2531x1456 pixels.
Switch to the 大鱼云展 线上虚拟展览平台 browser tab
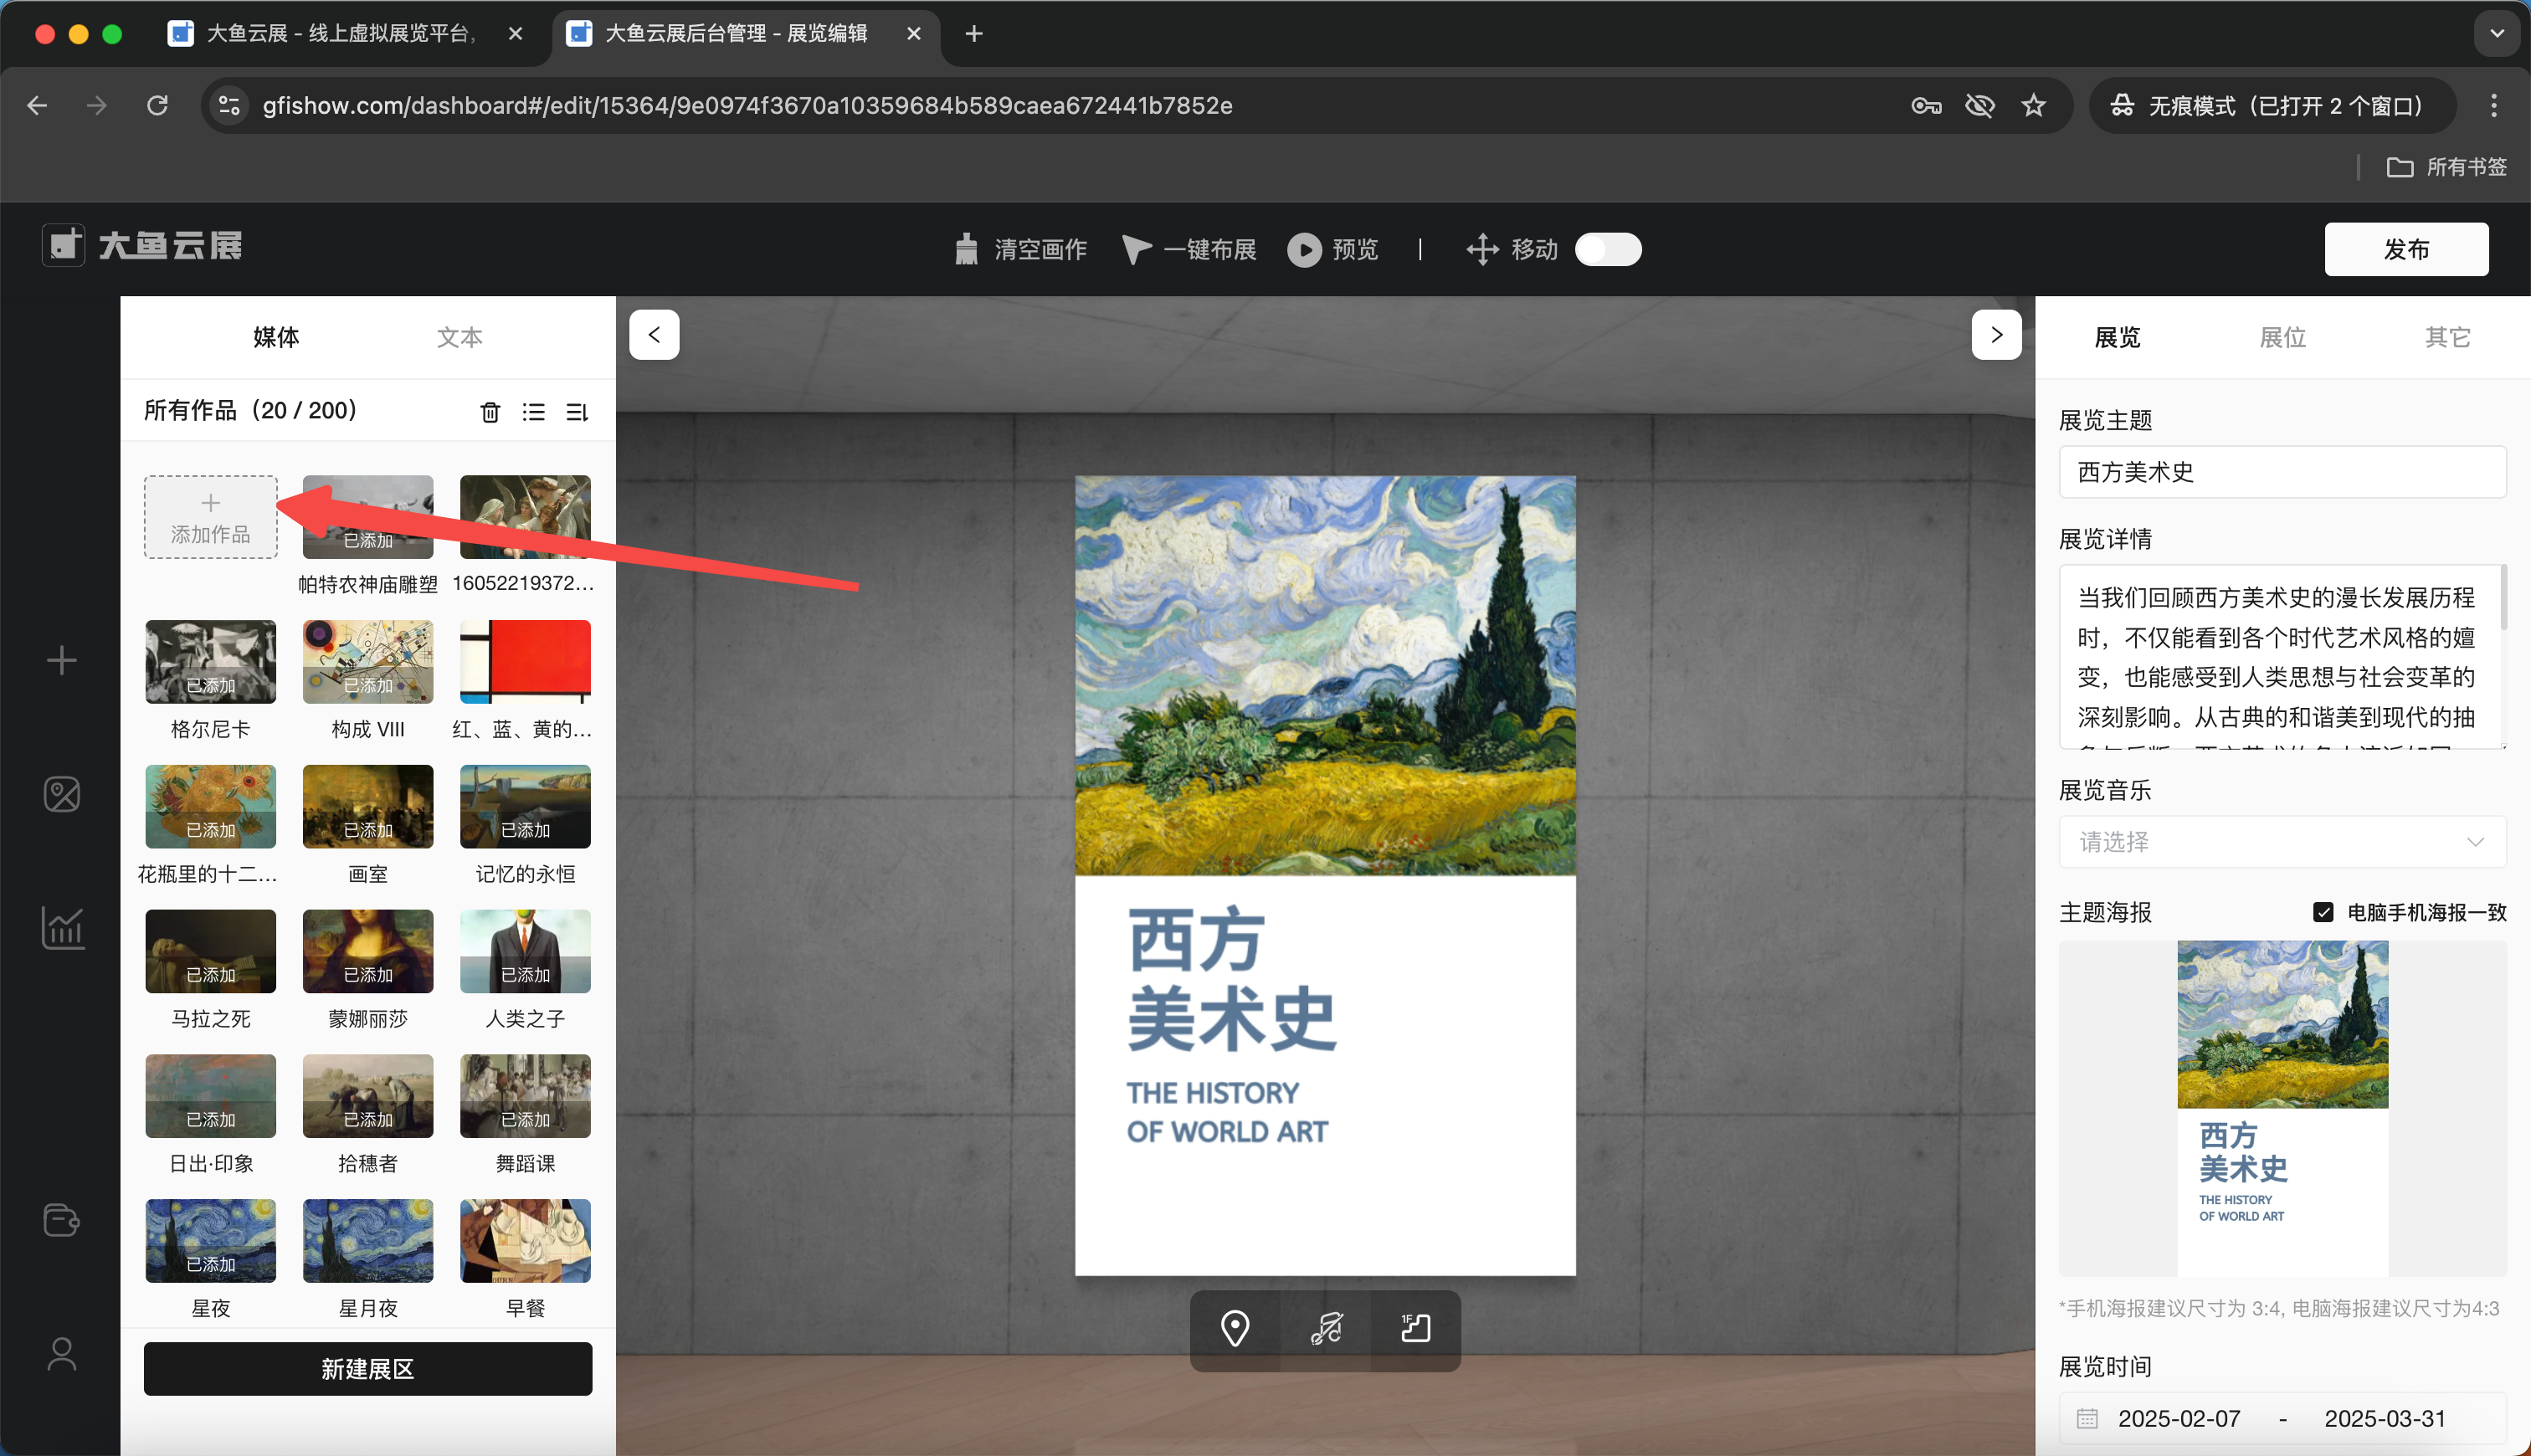click(x=340, y=34)
